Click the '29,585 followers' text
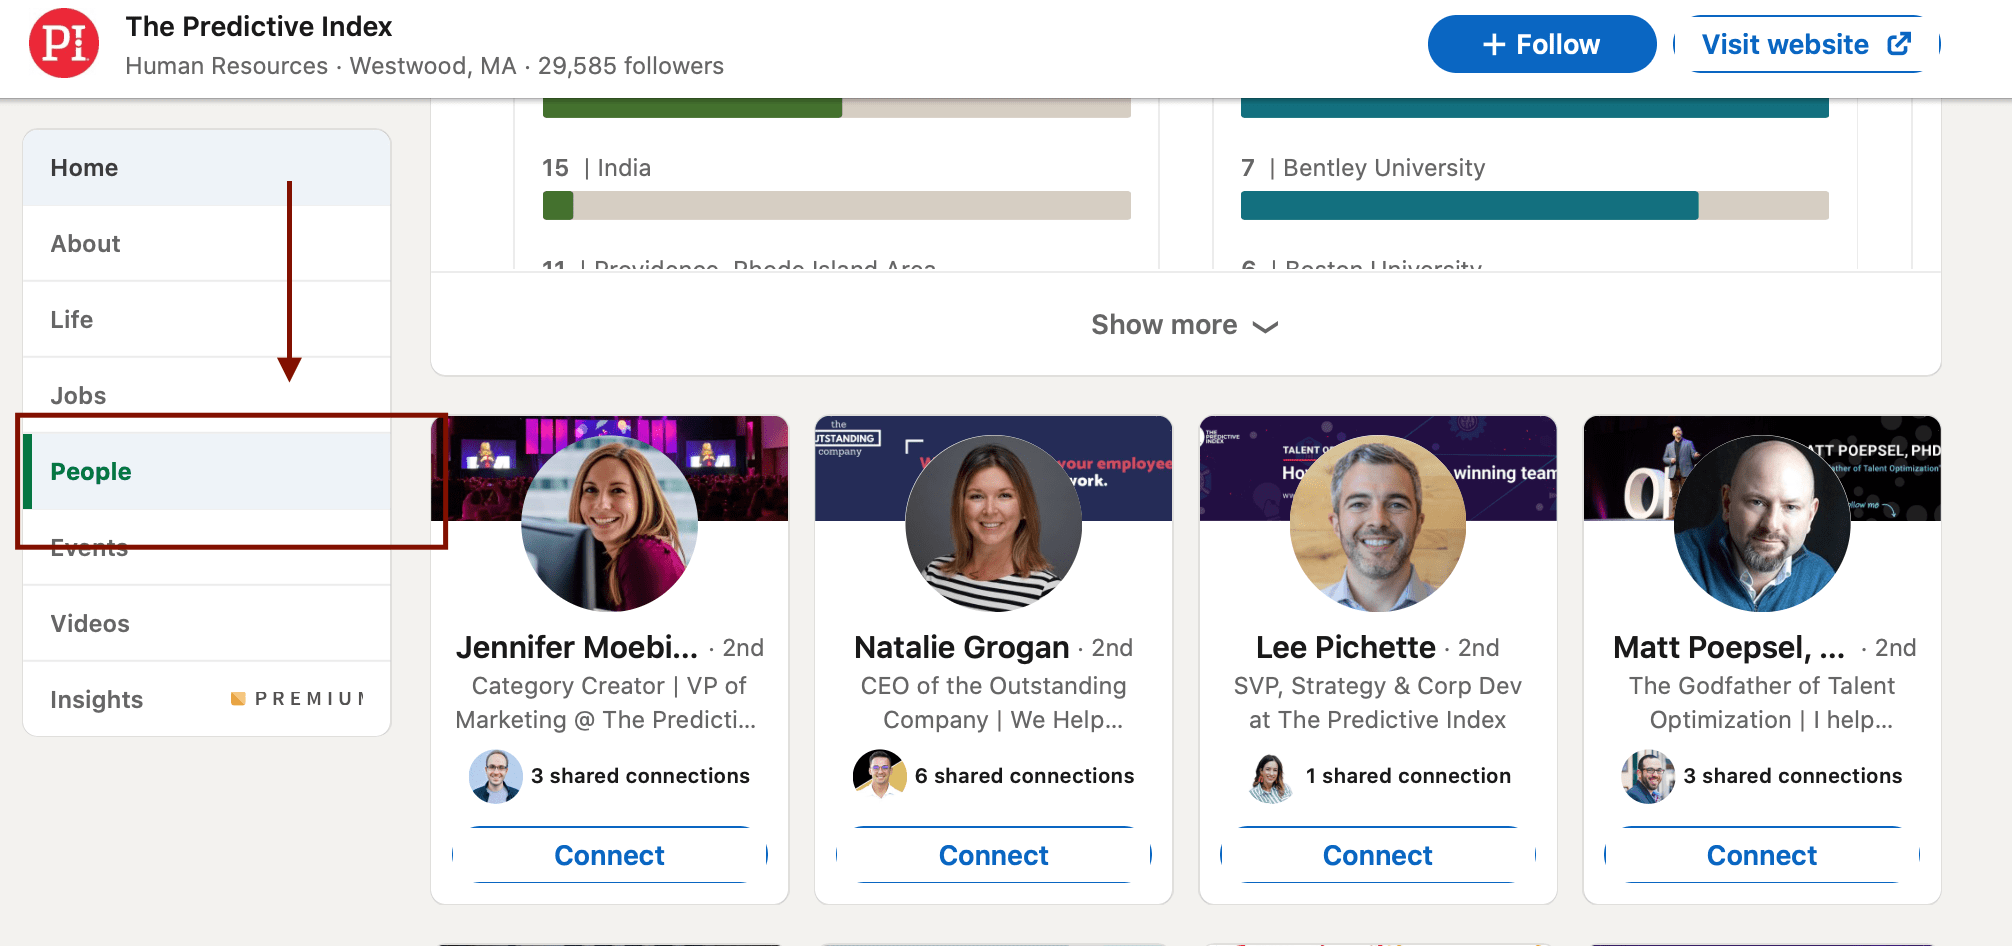This screenshot has height=946, width=2012. 631,66
